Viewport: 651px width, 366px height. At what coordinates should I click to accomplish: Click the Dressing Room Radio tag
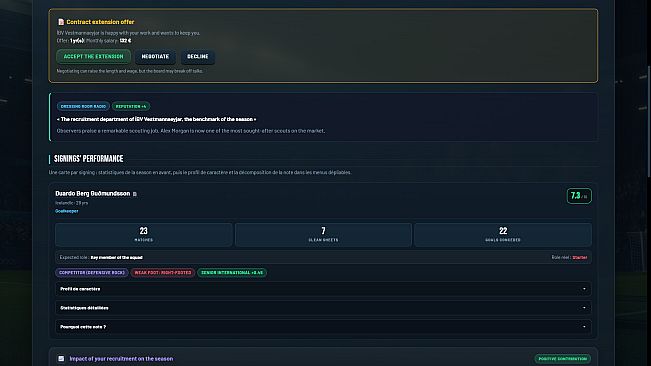83,106
